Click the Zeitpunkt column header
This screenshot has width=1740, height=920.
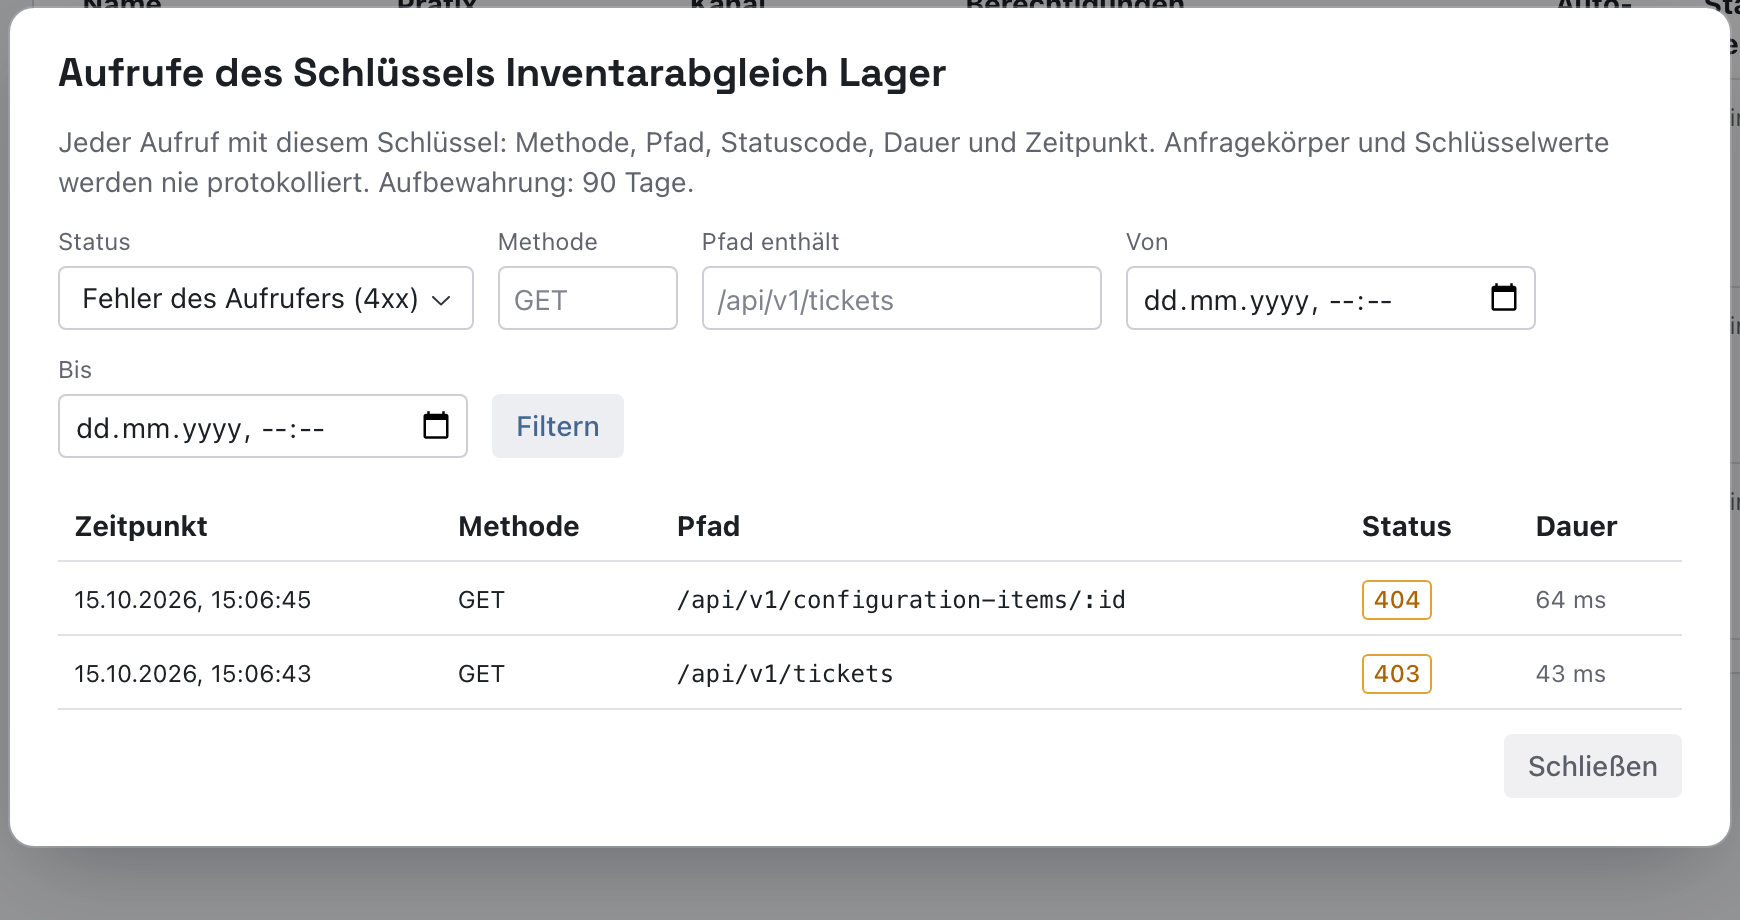(x=141, y=526)
